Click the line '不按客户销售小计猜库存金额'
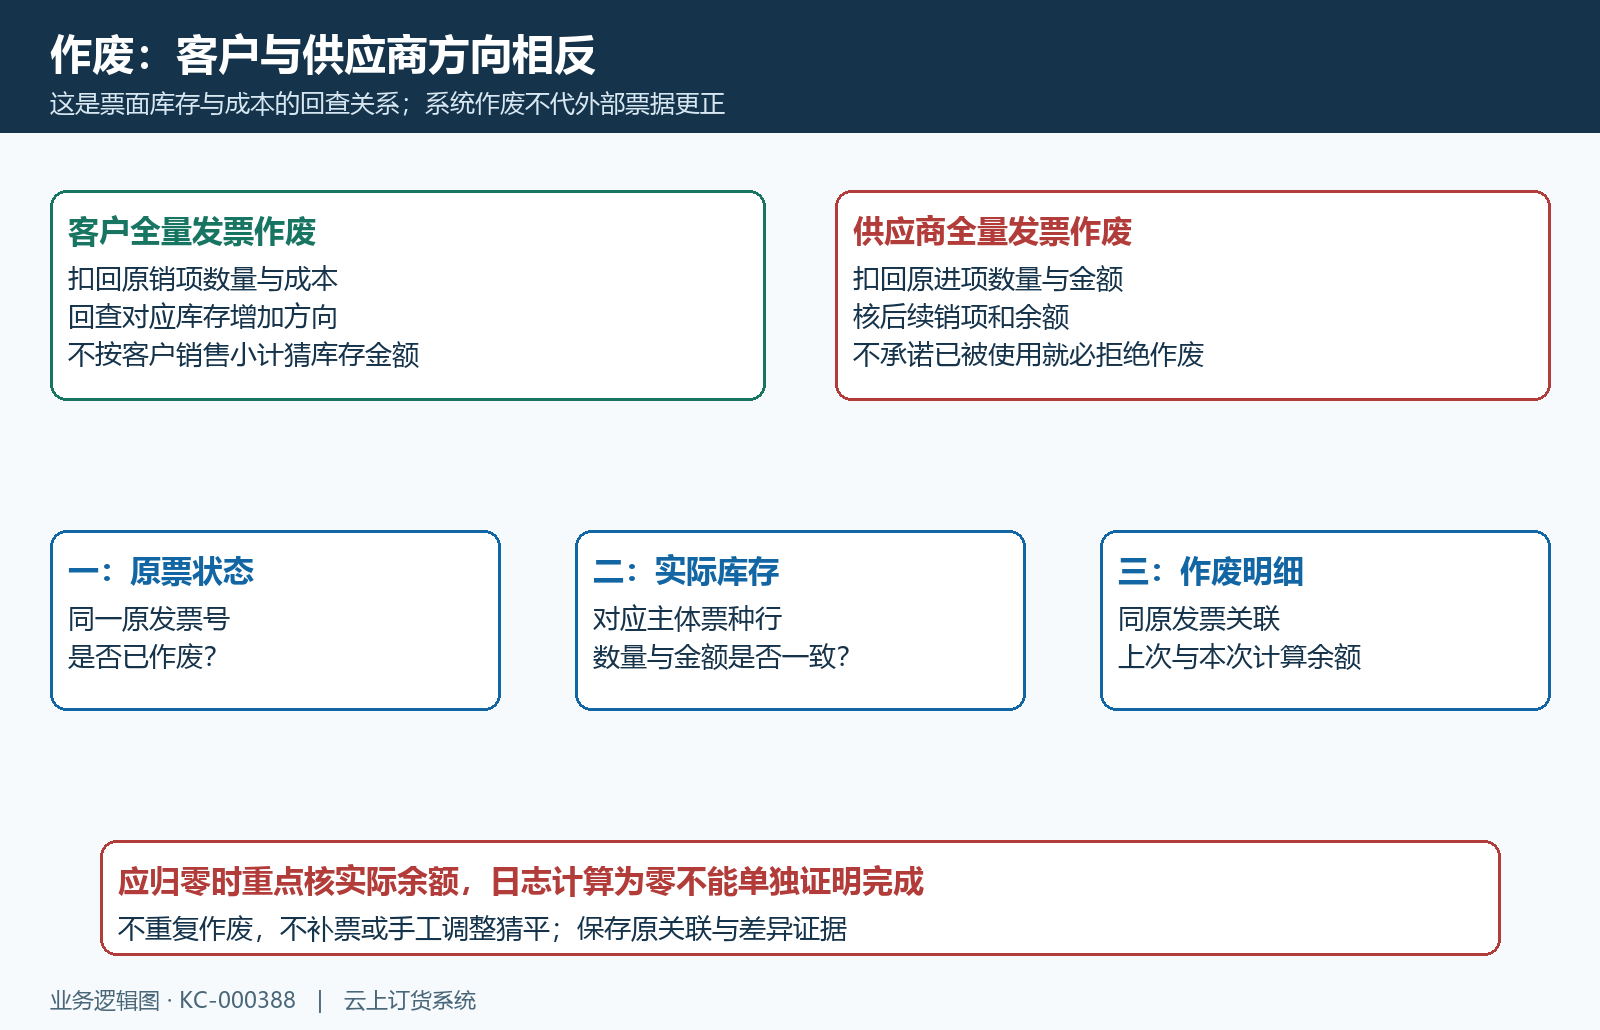This screenshot has height=1030, width=1600. (244, 355)
